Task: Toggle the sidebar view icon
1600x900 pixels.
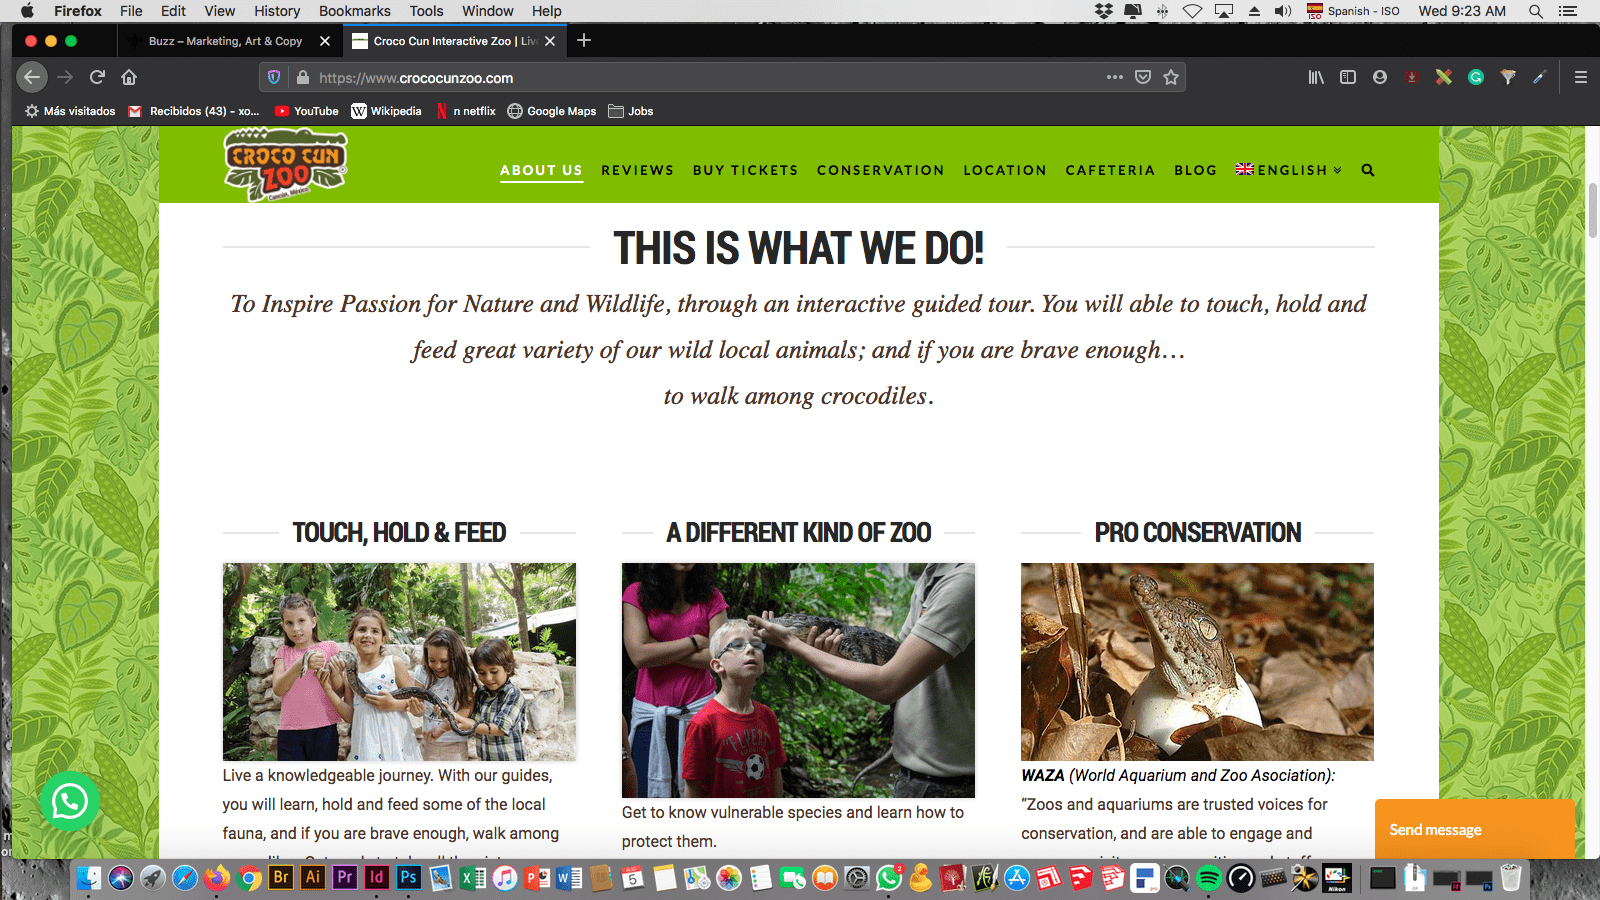Action: tap(1348, 77)
